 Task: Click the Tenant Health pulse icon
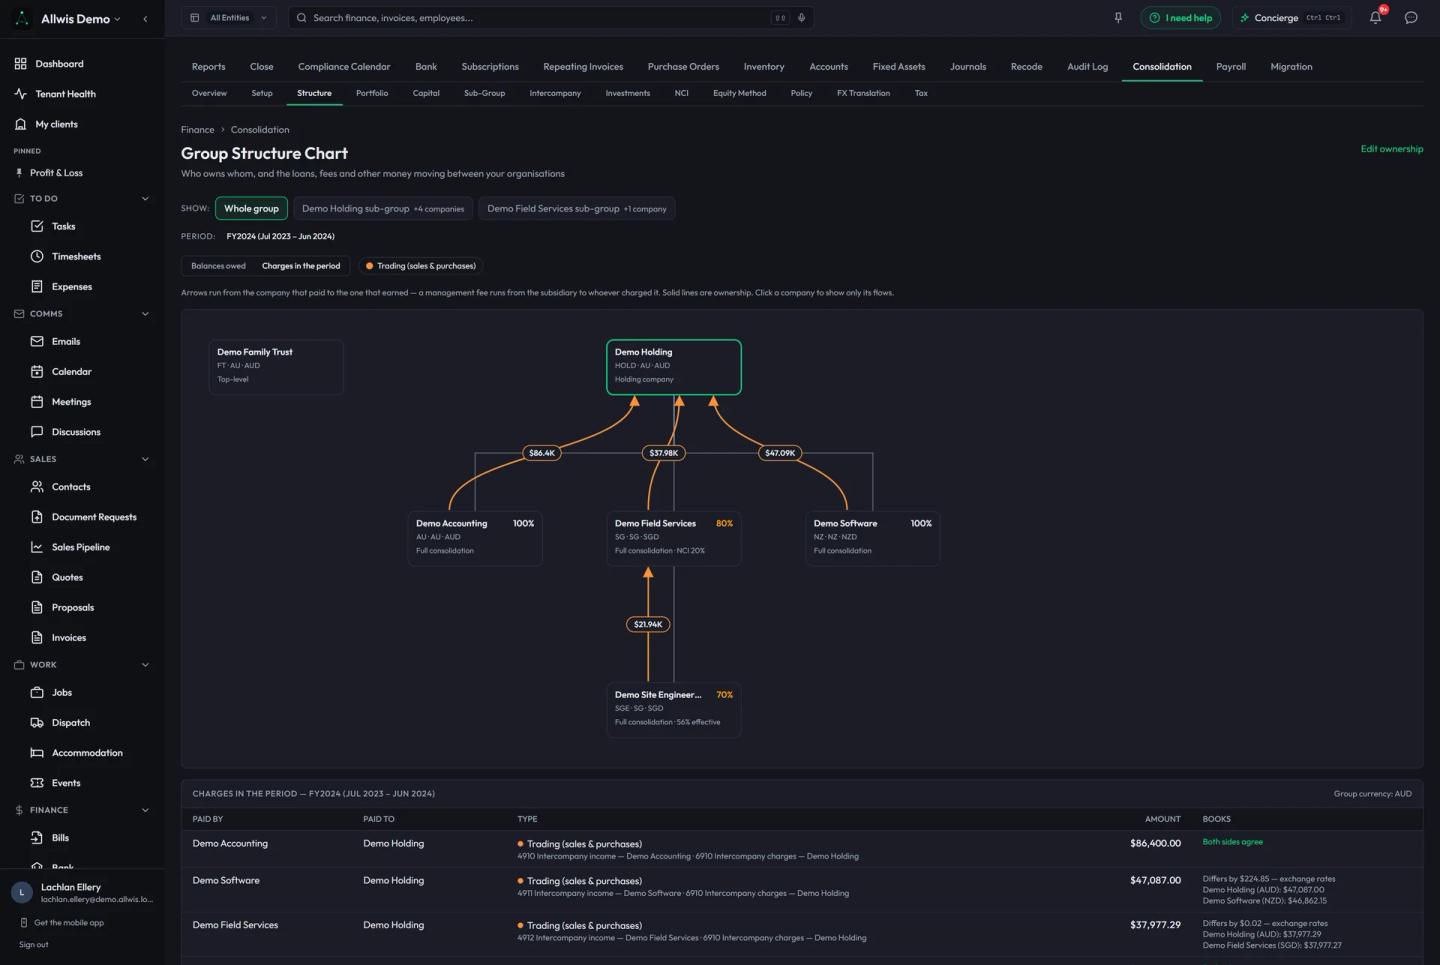coord(21,94)
